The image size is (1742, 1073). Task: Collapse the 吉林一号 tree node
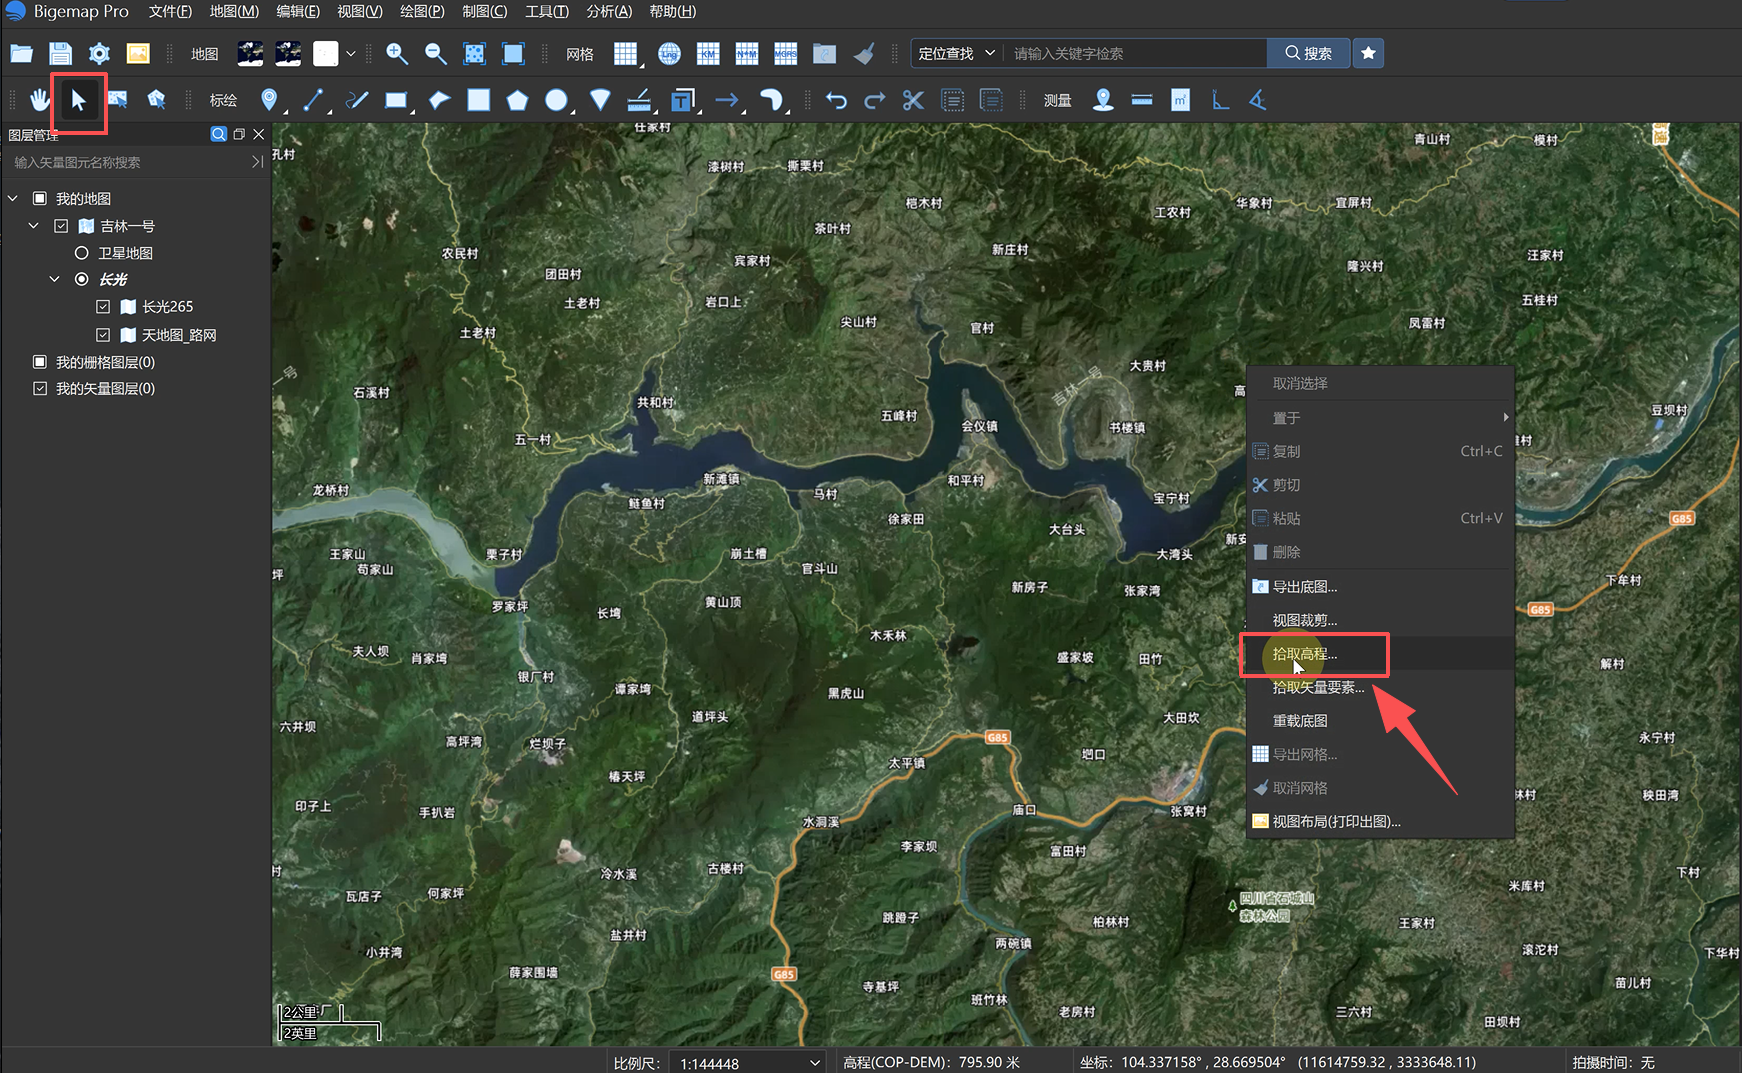click(x=34, y=226)
